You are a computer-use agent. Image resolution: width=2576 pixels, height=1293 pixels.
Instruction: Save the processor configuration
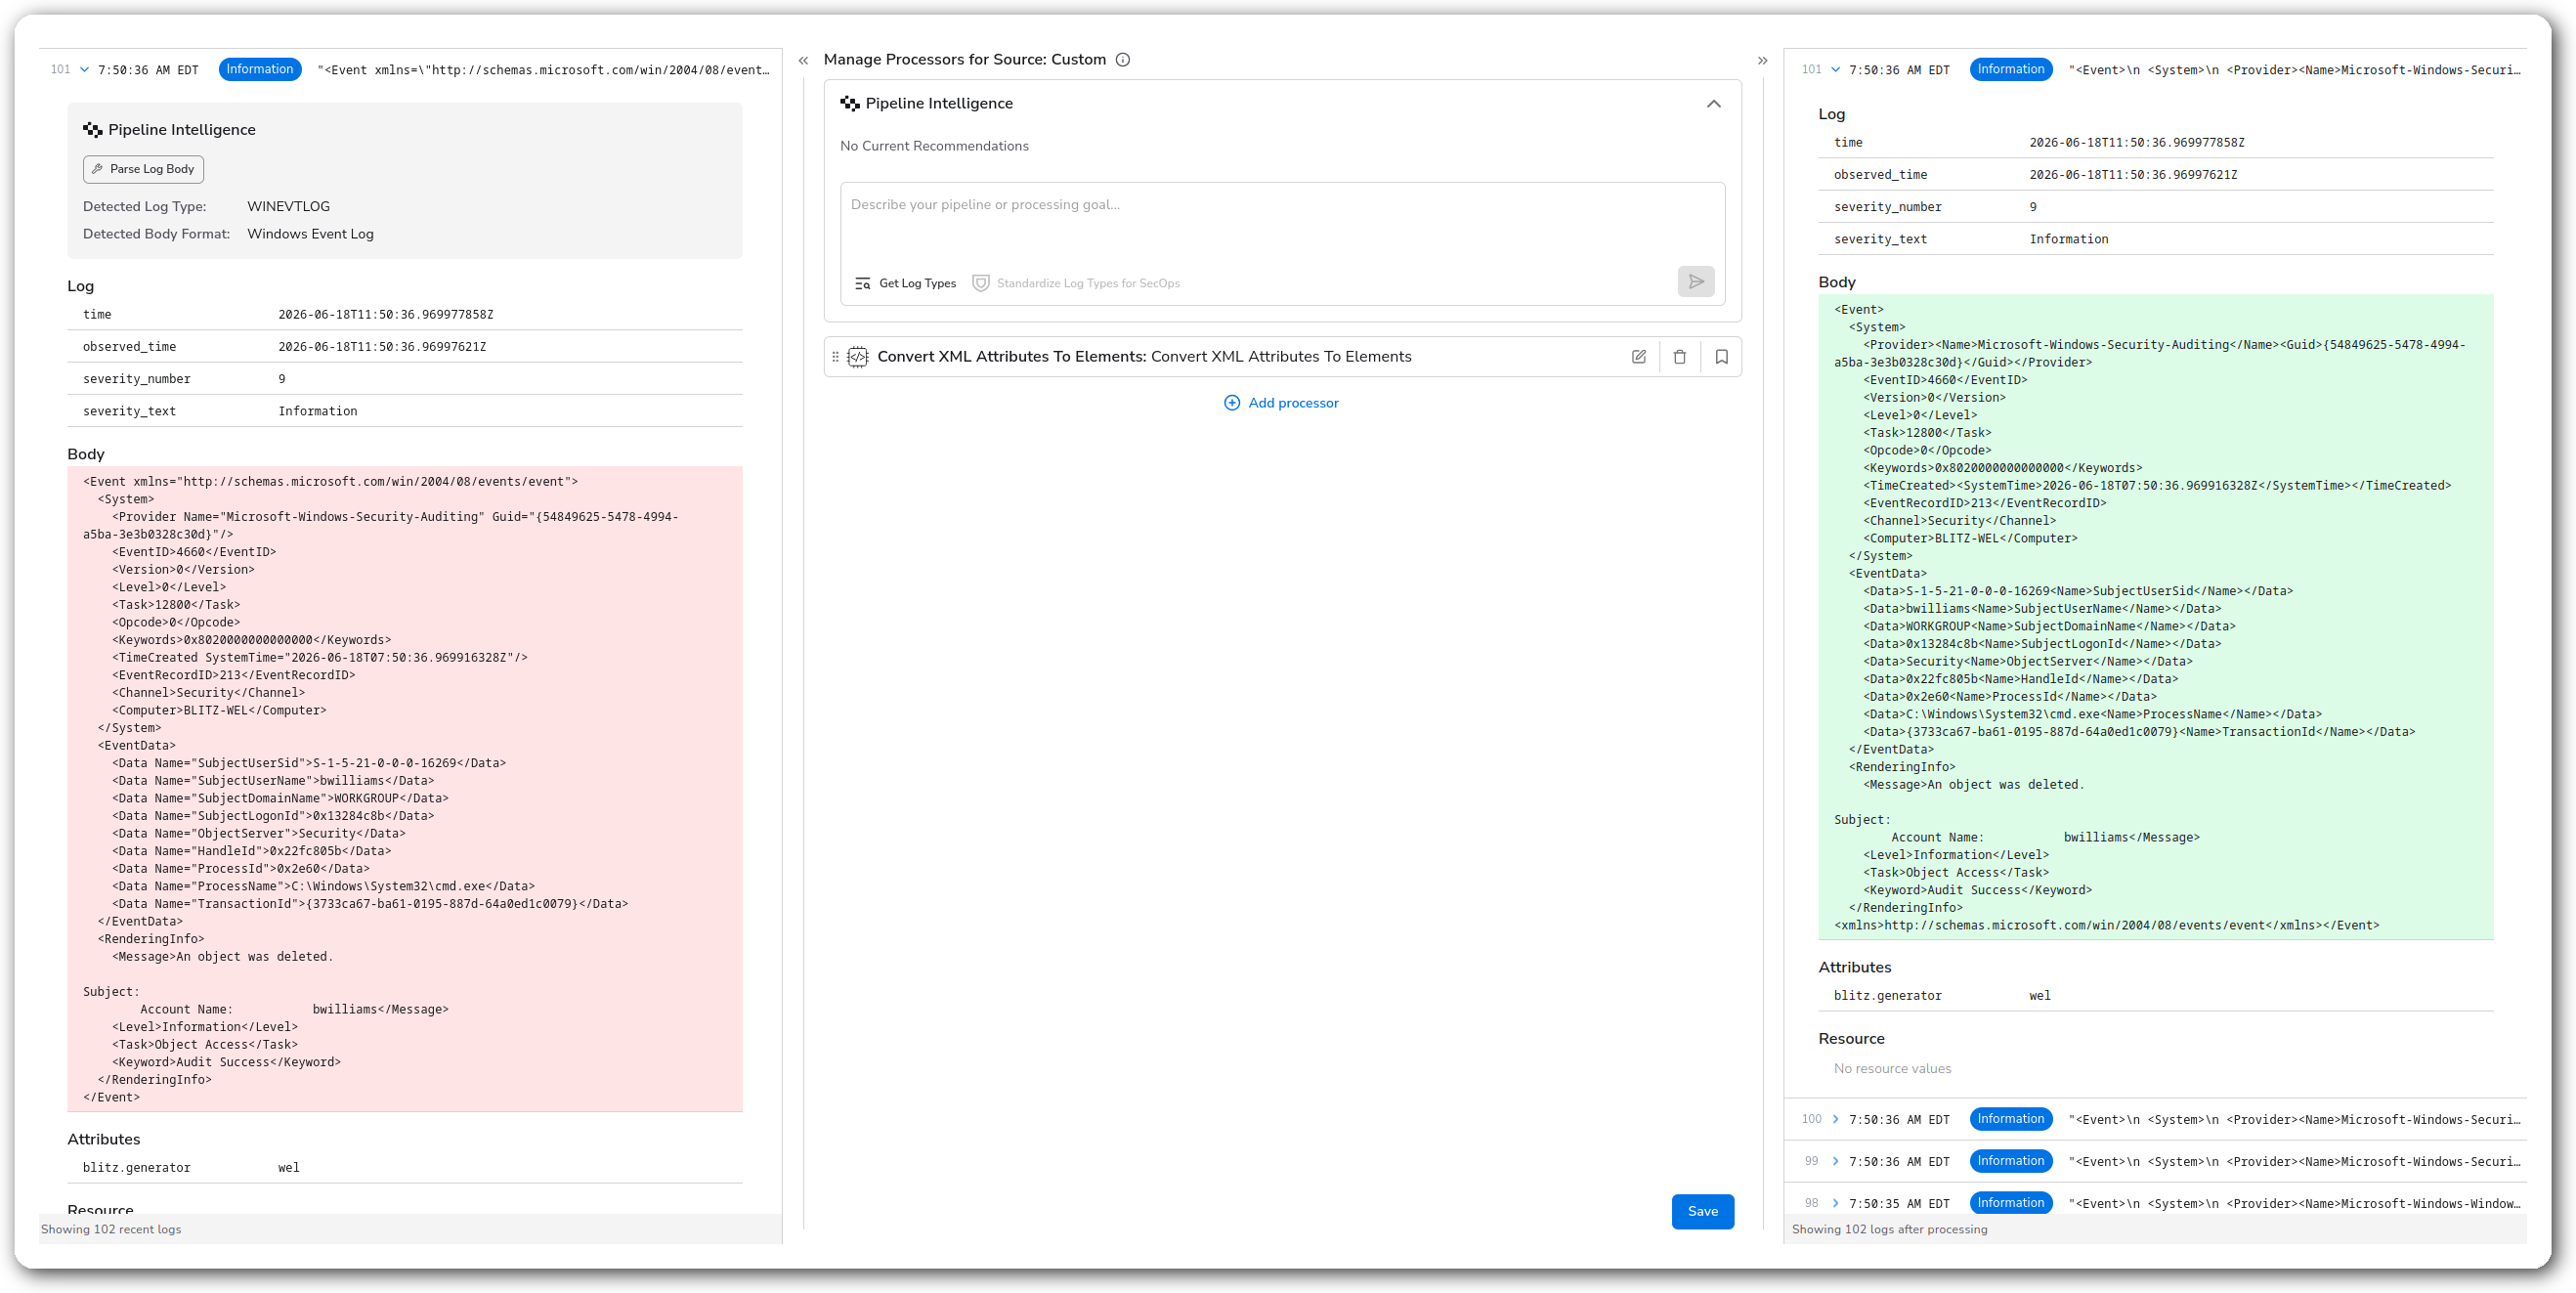[x=1702, y=1211]
